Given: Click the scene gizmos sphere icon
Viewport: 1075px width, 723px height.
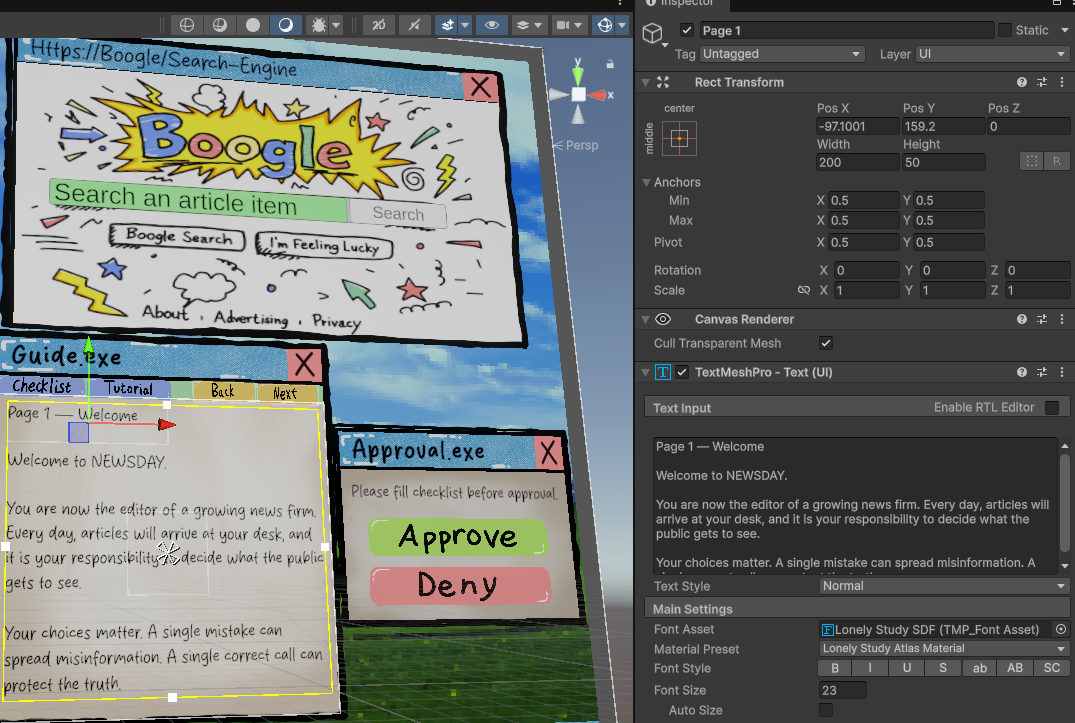Looking at the screenshot, I should [x=605, y=25].
